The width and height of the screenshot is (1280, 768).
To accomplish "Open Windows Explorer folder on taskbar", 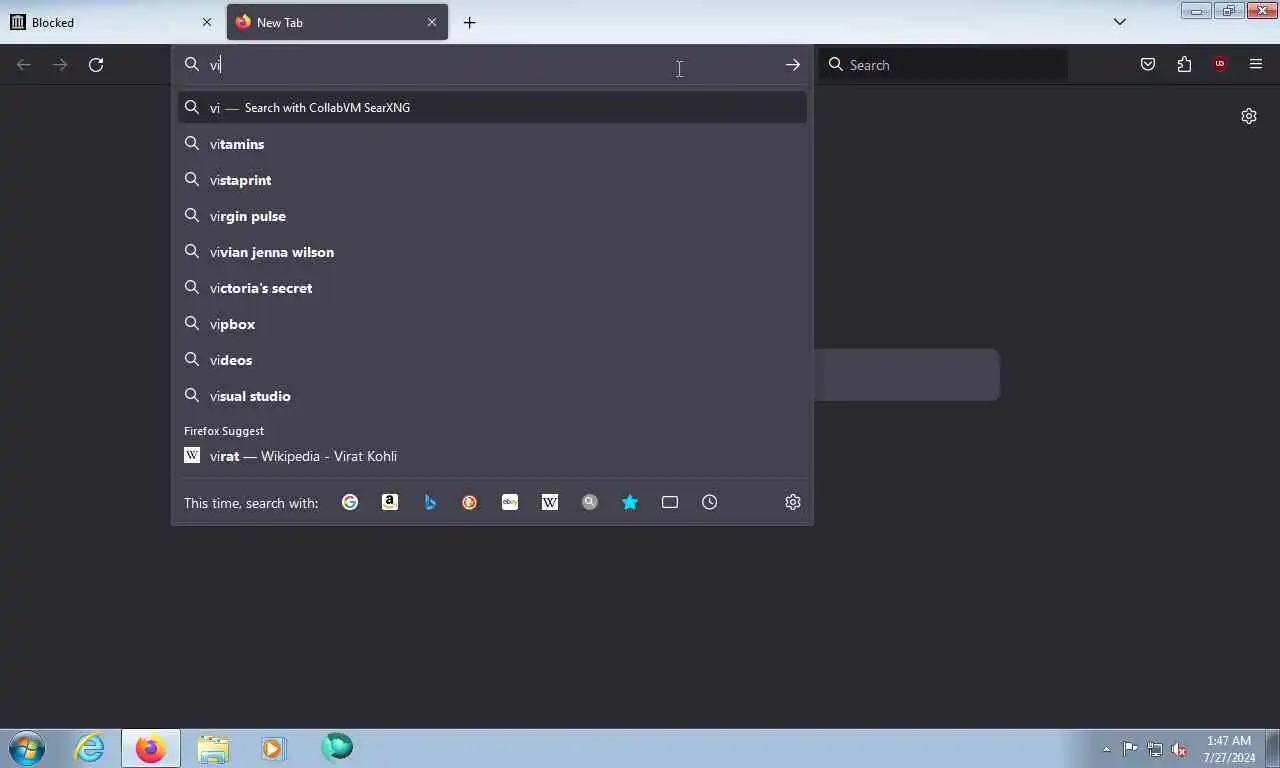I will [x=213, y=748].
